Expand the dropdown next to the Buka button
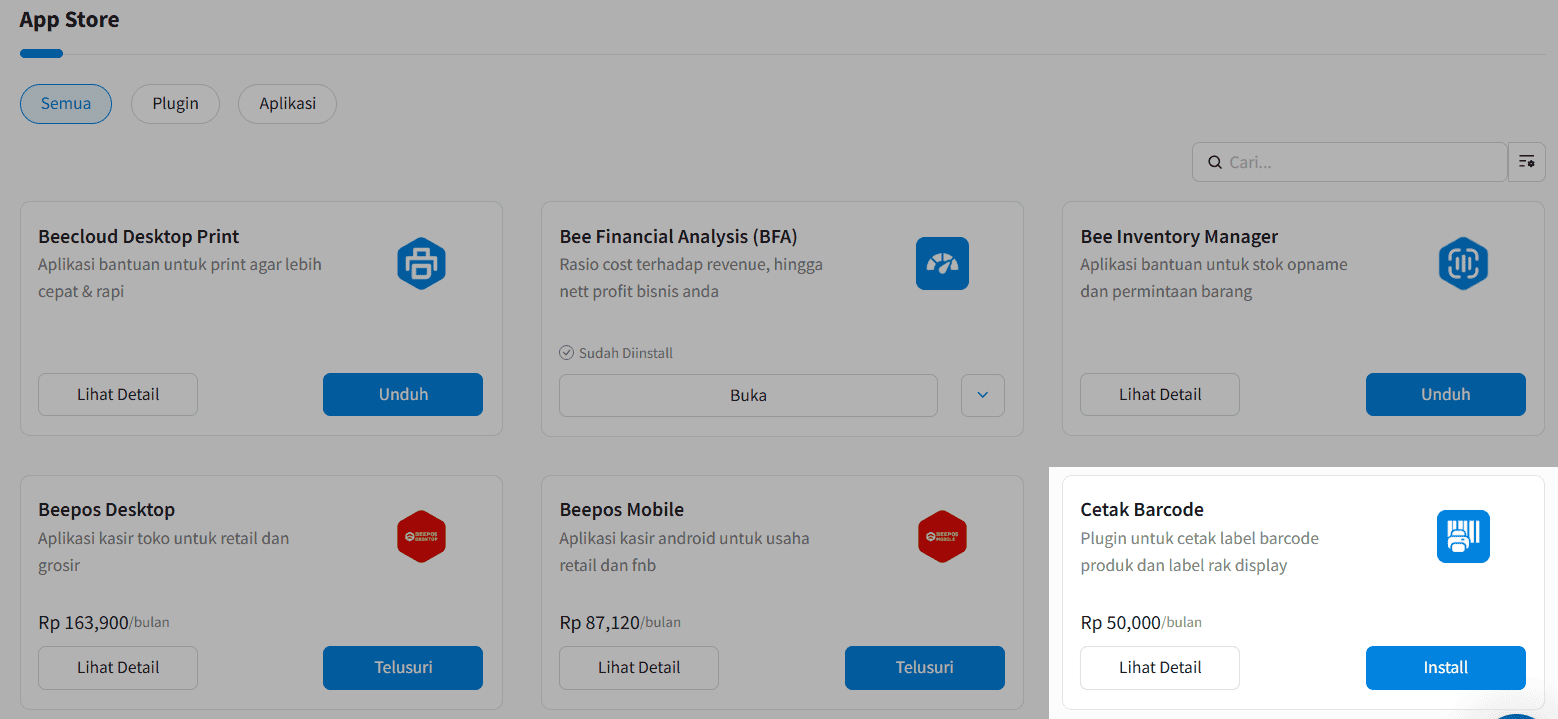The width and height of the screenshot is (1558, 719). click(x=982, y=395)
